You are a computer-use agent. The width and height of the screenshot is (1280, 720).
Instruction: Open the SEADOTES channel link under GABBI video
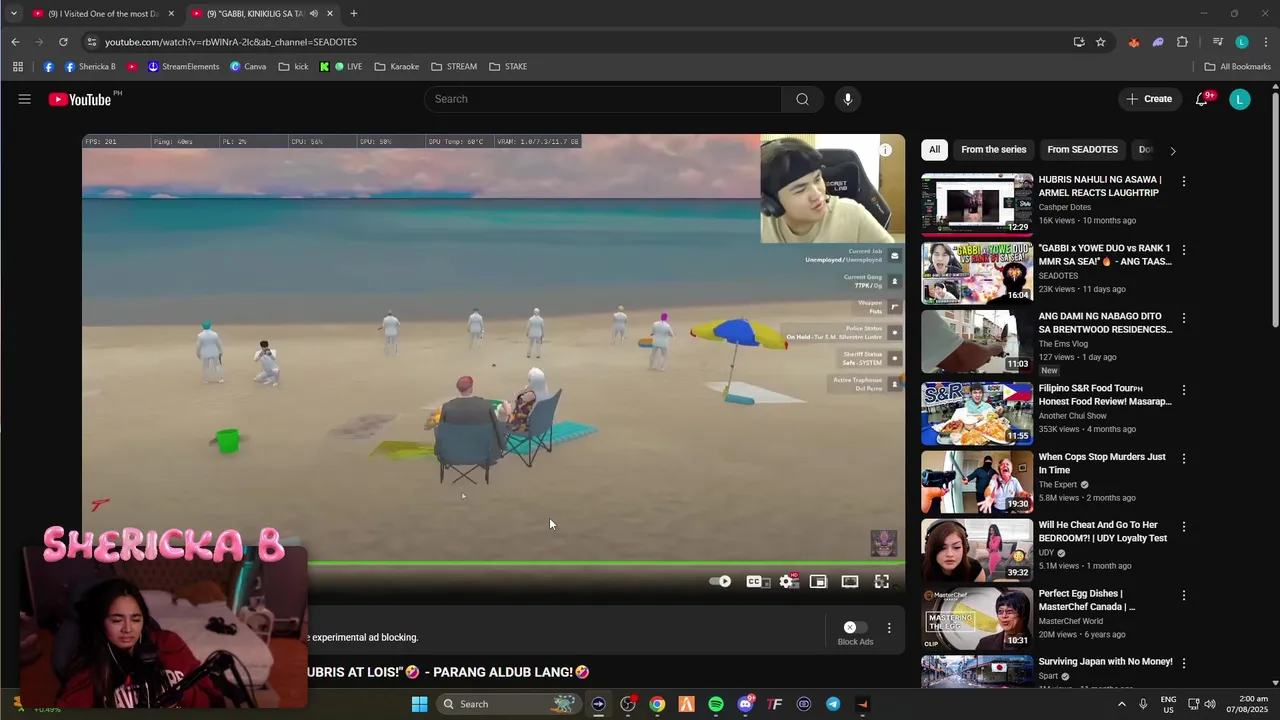[1058, 276]
